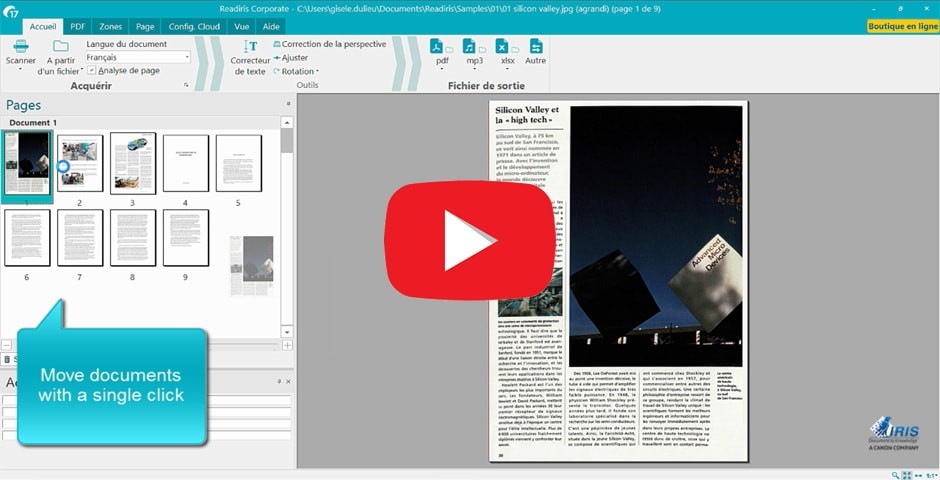Select page 9 thumbnail

186,238
